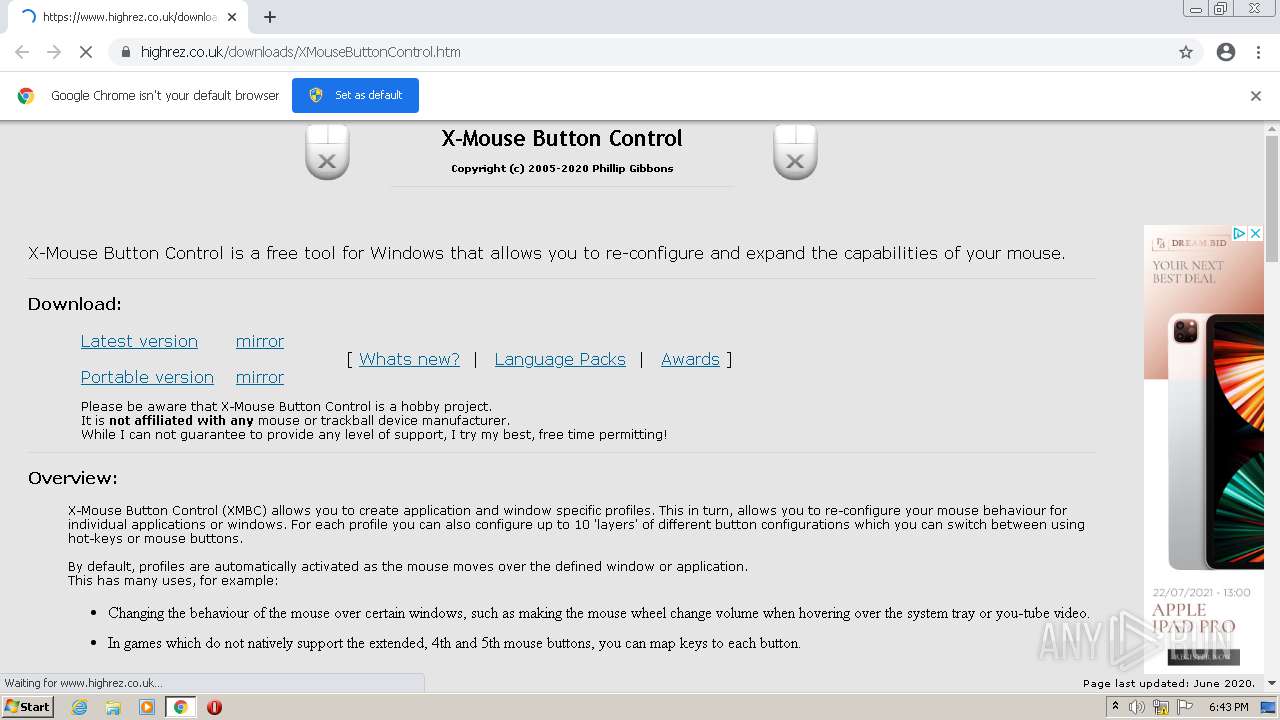1280x720 pixels.
Task: Open a new tab with the plus button
Action: click(270, 17)
